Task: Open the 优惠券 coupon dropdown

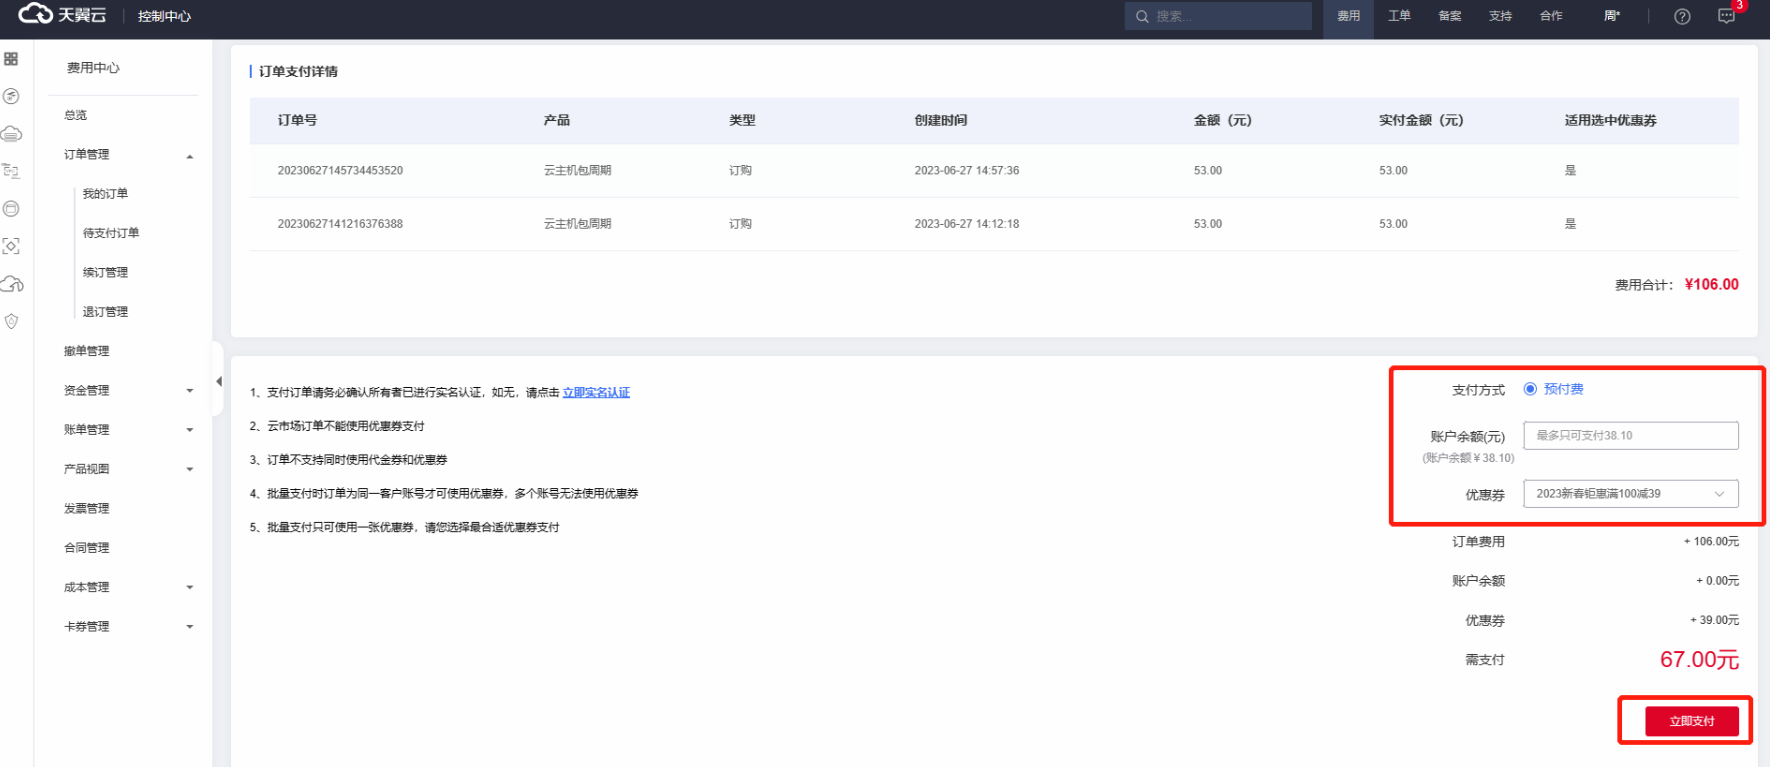Action: 1630,494
